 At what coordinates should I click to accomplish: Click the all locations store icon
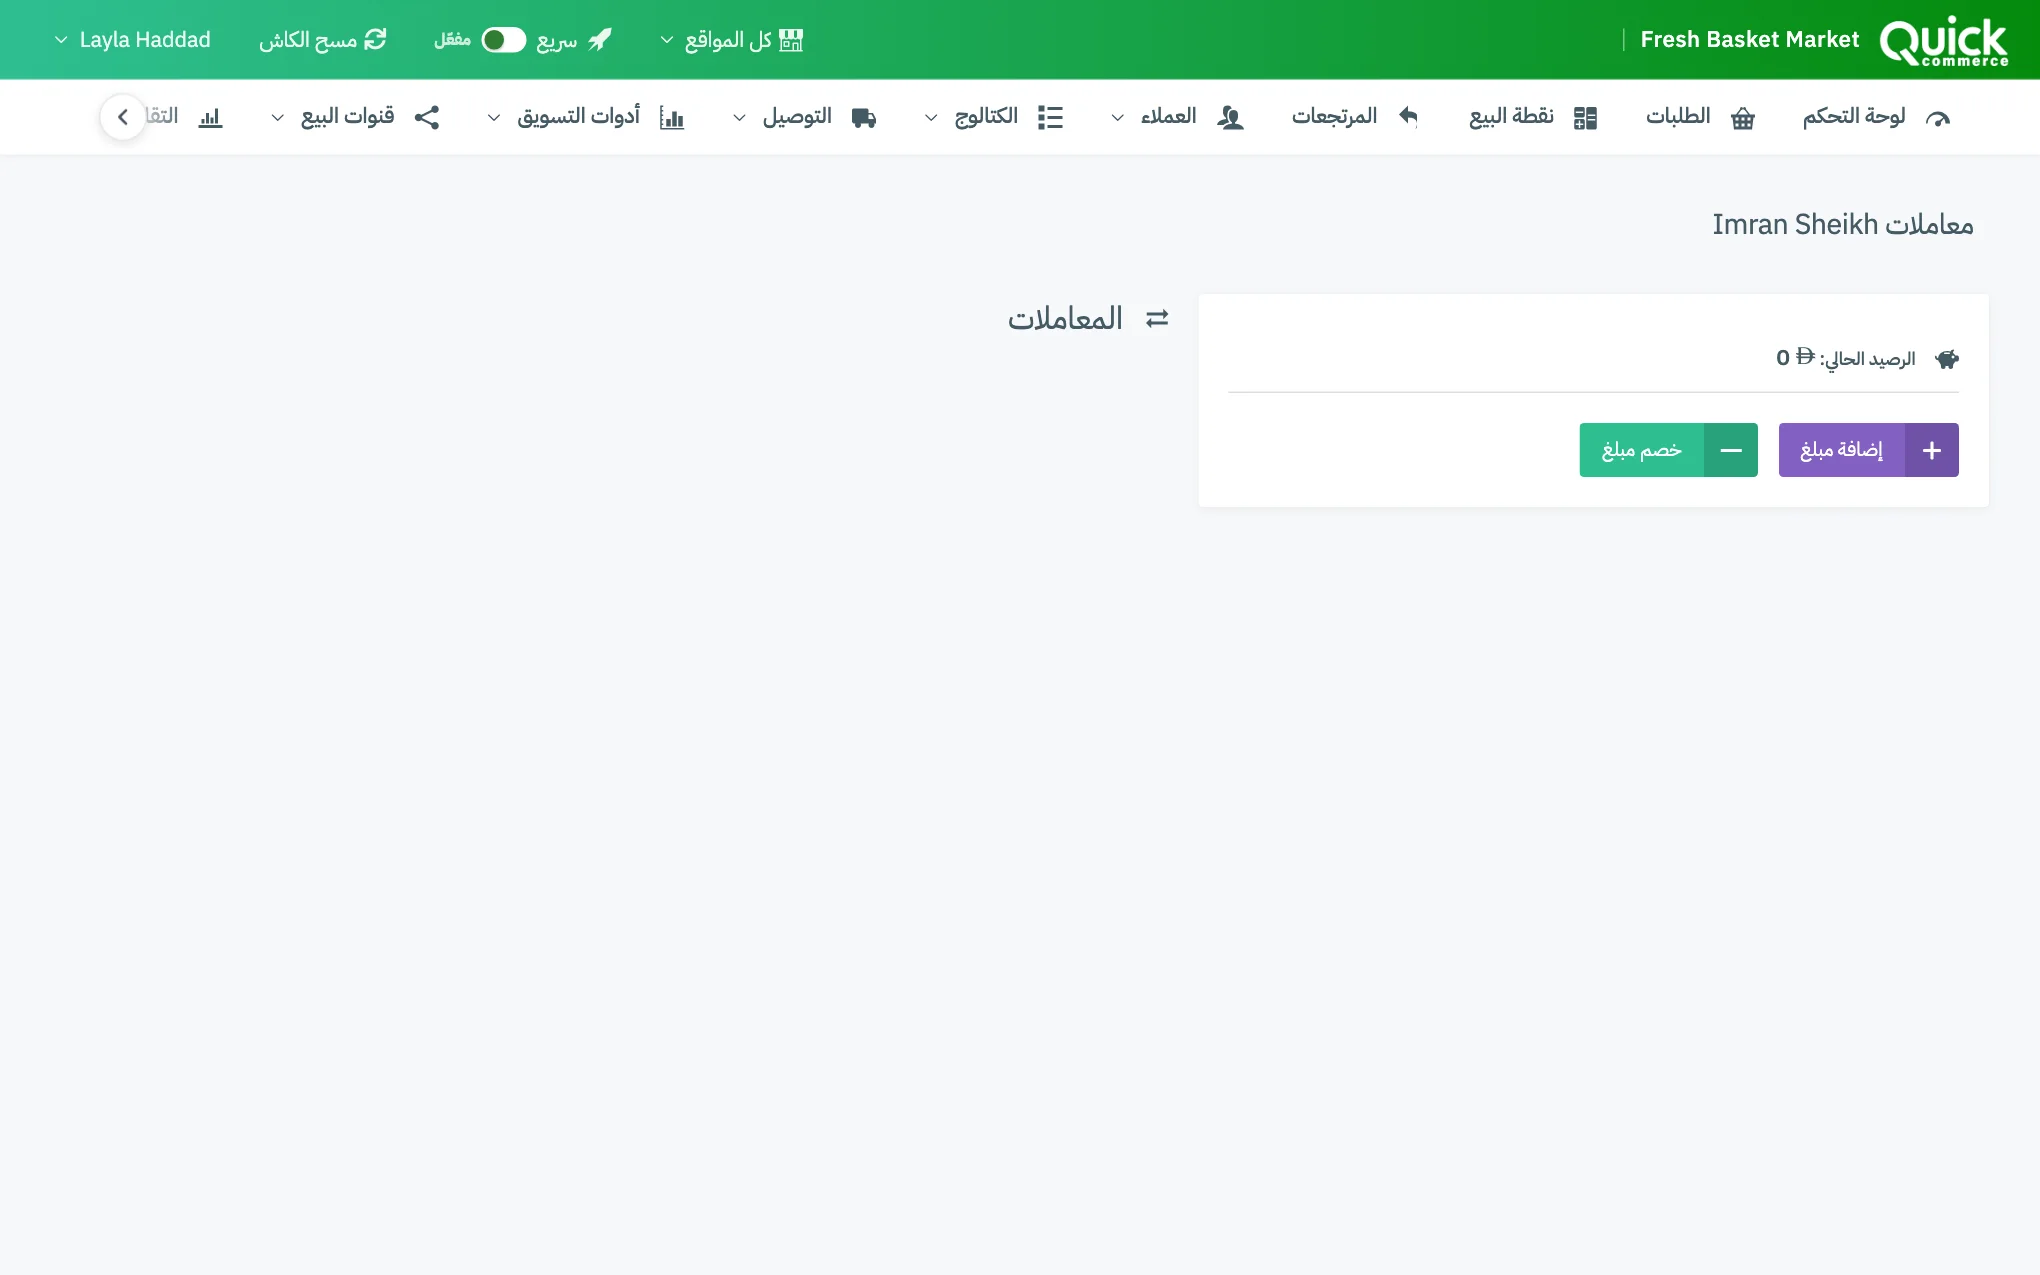[791, 40]
